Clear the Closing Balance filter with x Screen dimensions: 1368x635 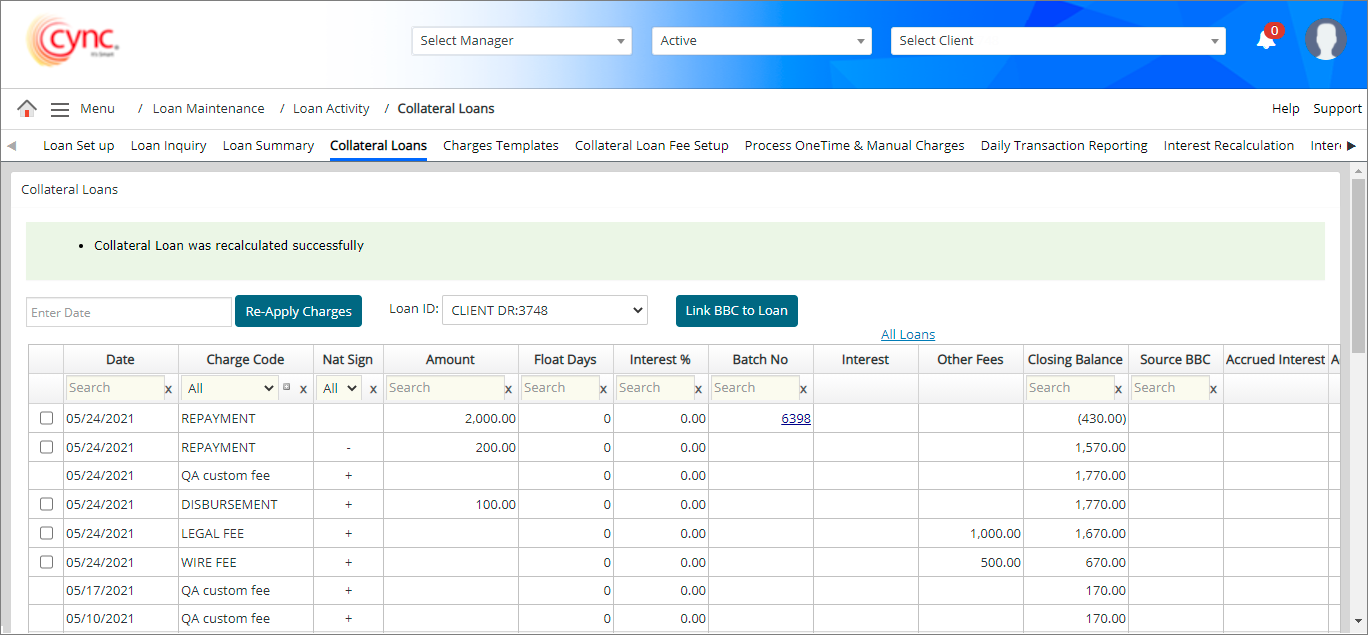[1118, 389]
